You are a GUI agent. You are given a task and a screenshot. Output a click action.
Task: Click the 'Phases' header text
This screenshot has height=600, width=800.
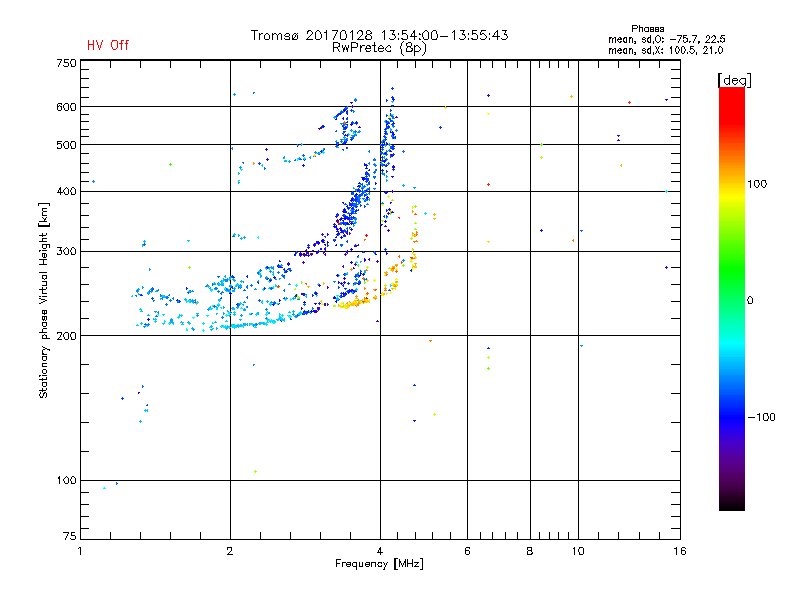coord(647,29)
